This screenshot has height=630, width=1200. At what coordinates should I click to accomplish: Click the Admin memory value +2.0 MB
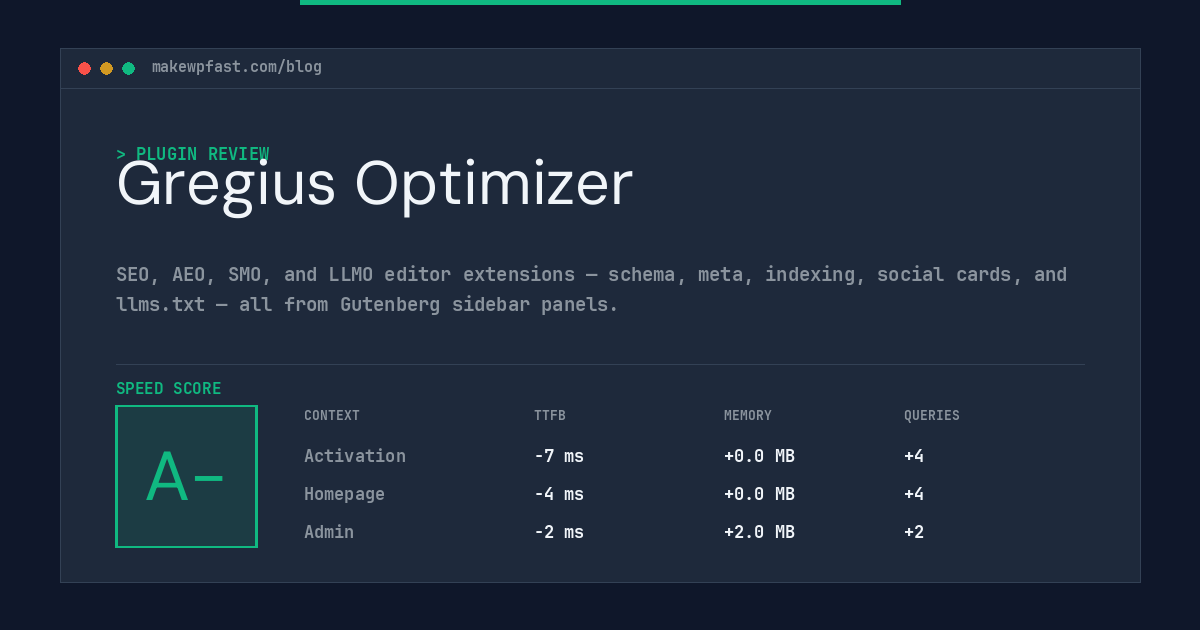[x=759, y=532]
